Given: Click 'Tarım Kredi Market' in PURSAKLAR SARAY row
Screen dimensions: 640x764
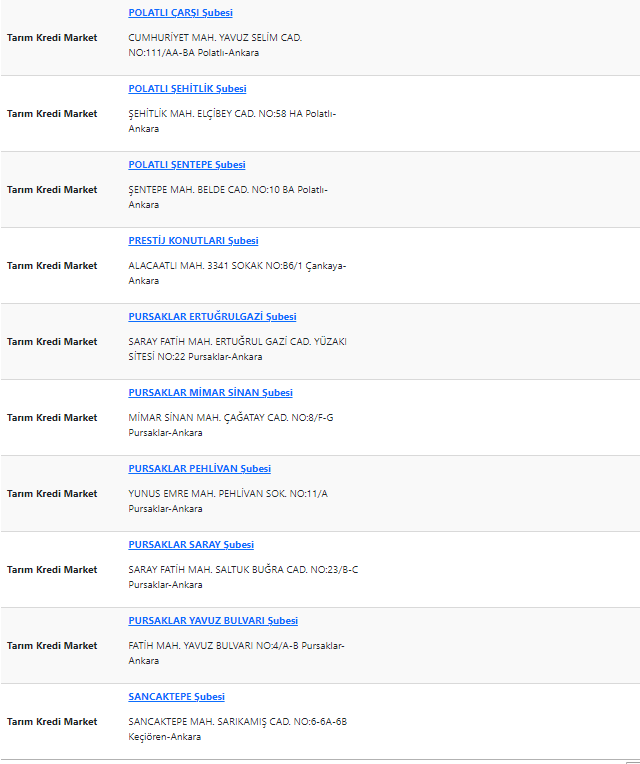Looking at the screenshot, I should (x=52, y=570).
